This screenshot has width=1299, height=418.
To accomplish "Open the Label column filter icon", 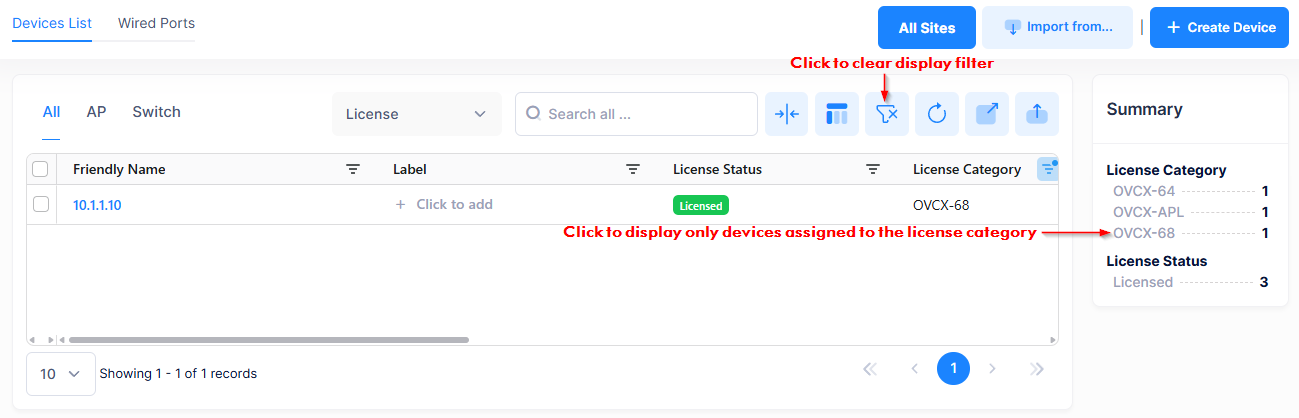I will coord(633,170).
